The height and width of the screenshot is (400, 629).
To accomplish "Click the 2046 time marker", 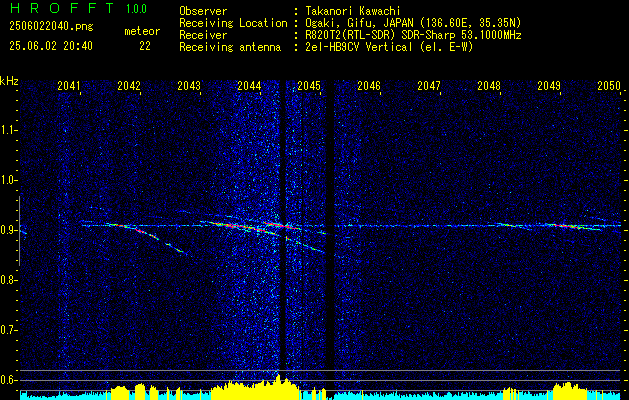I will point(369,86).
